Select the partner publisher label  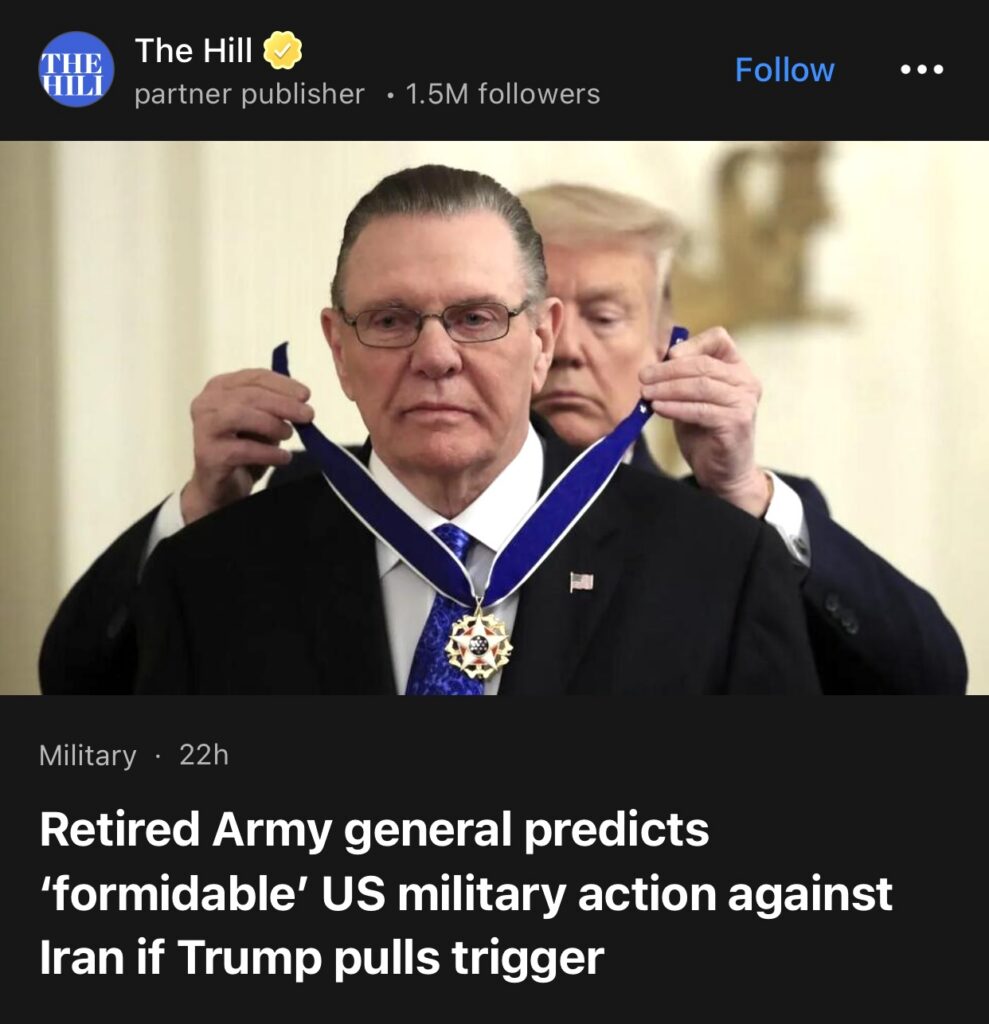(249, 94)
